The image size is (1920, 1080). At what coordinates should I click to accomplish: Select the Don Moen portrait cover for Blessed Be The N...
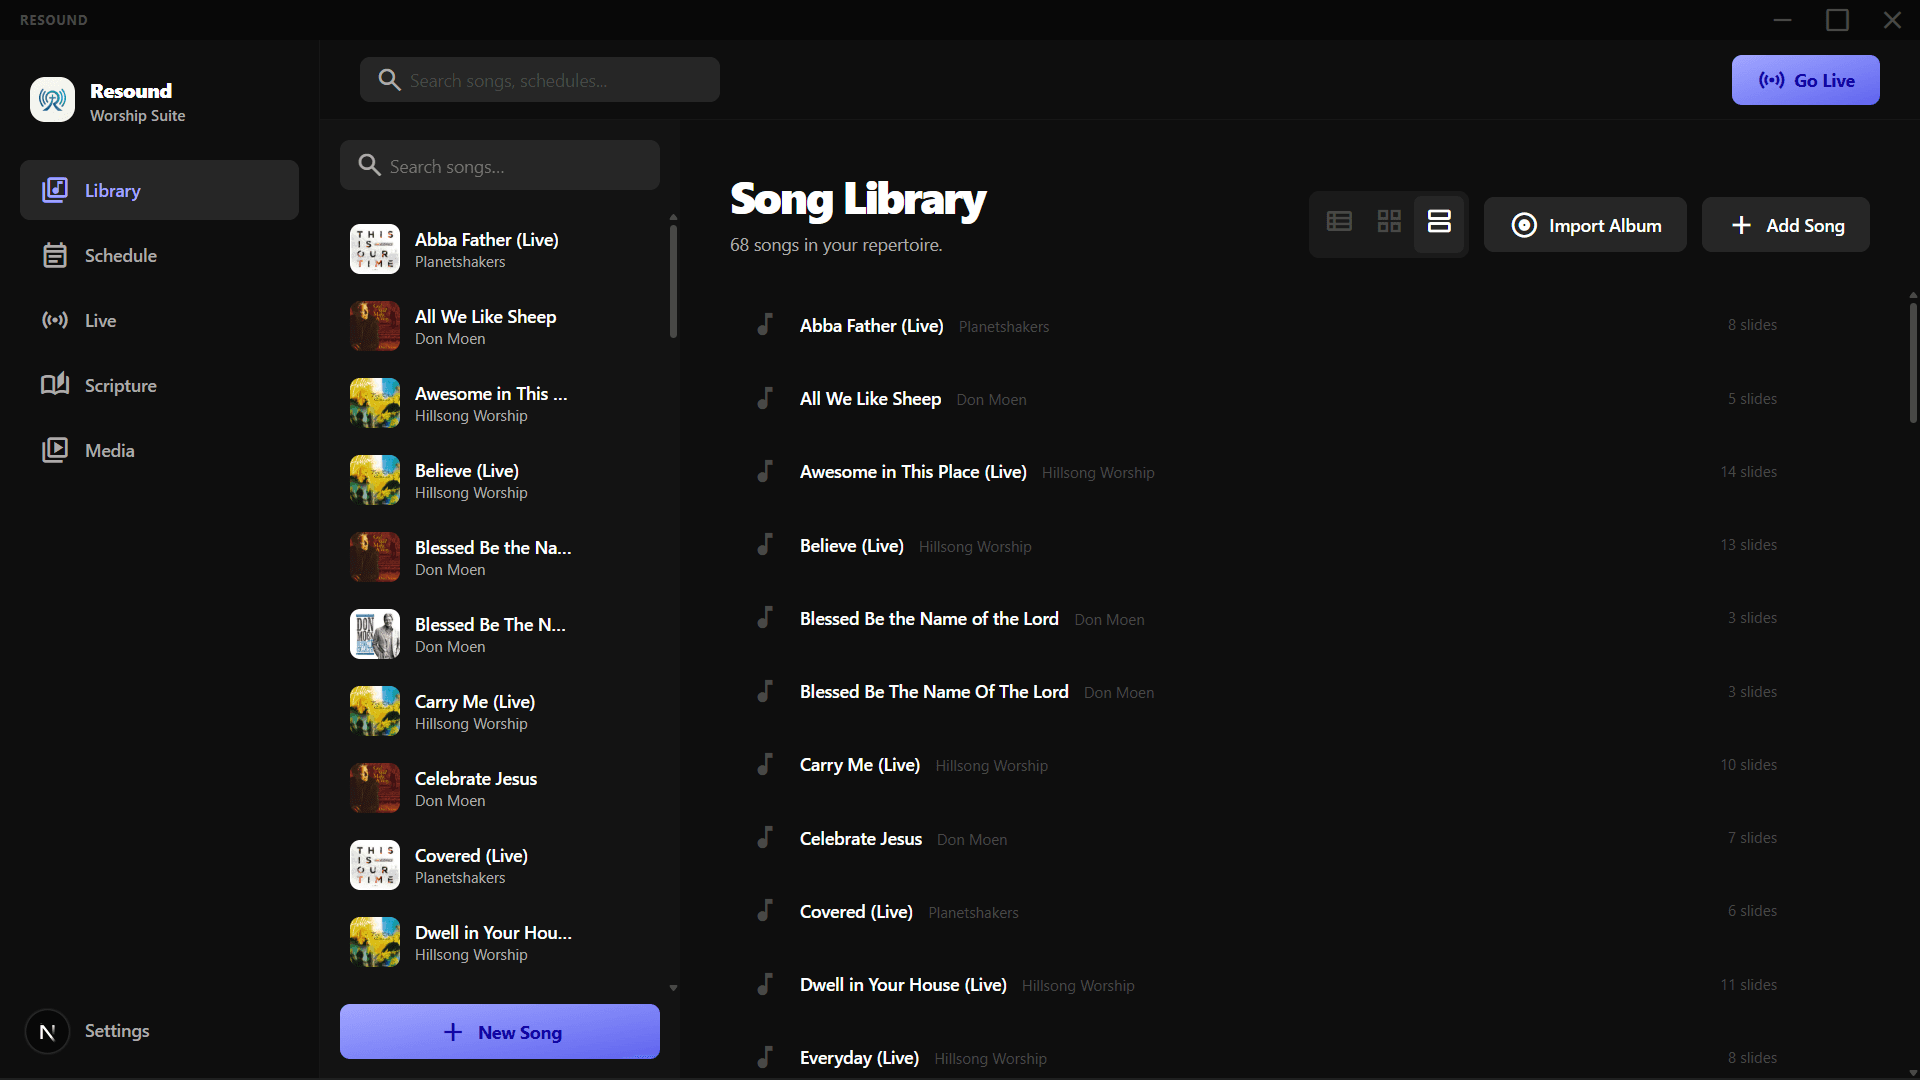[375, 634]
